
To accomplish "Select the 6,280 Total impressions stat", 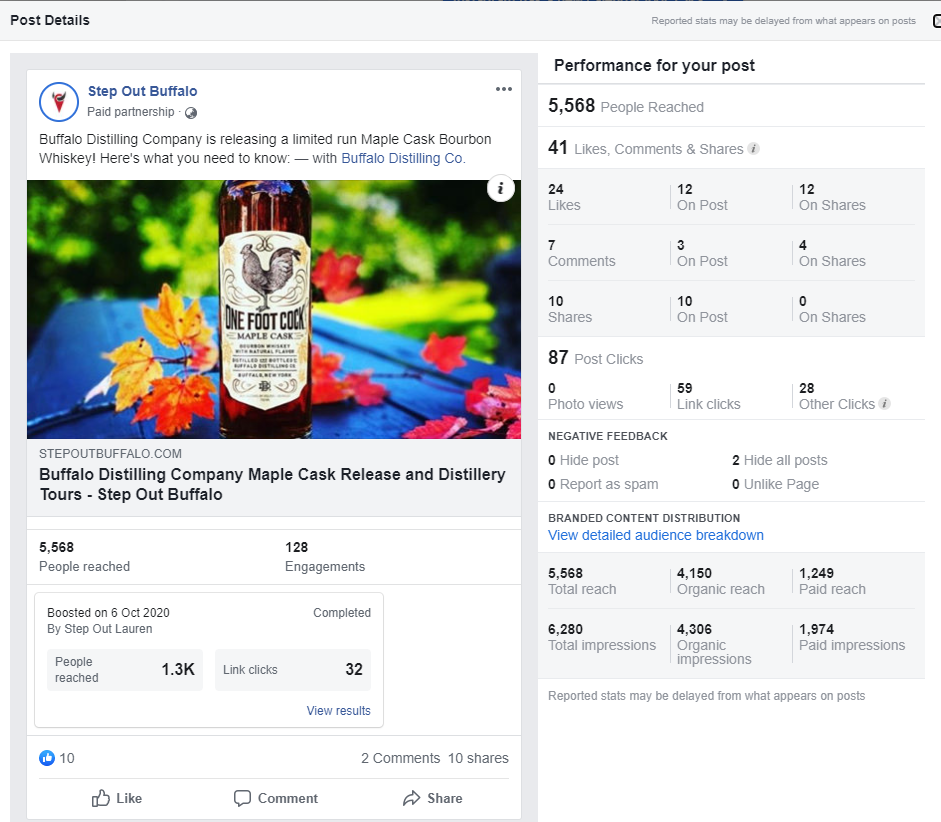I will (x=602, y=637).
